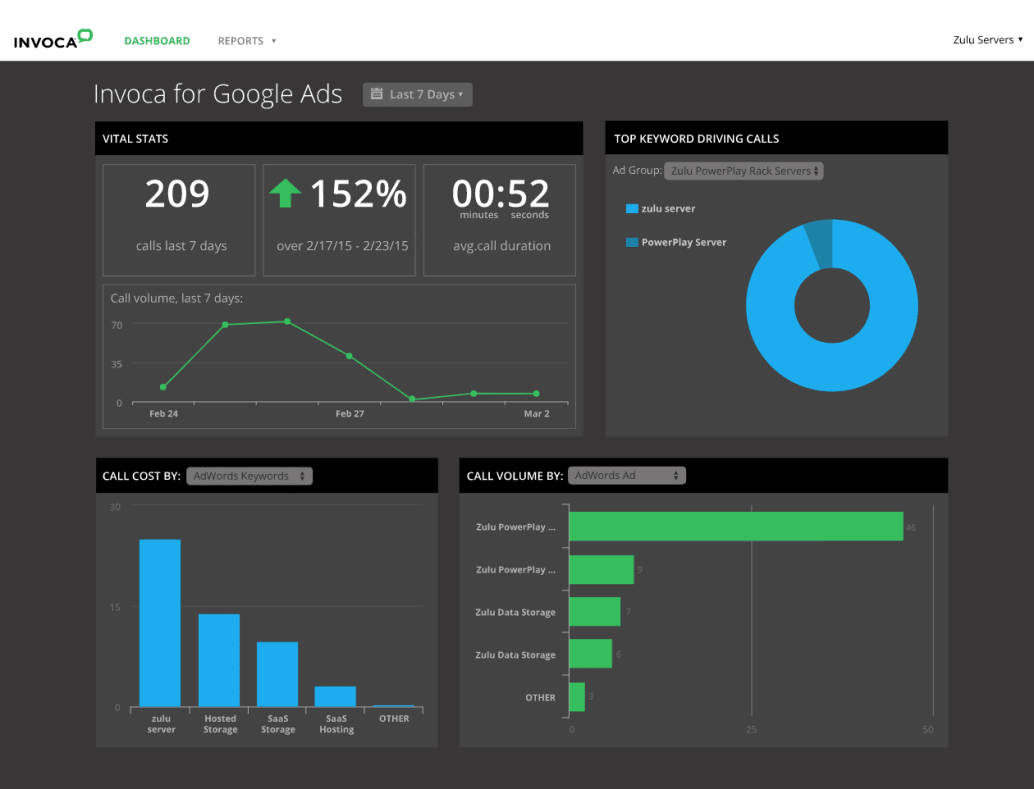Click the green up arrow beside 152%

tap(285, 193)
